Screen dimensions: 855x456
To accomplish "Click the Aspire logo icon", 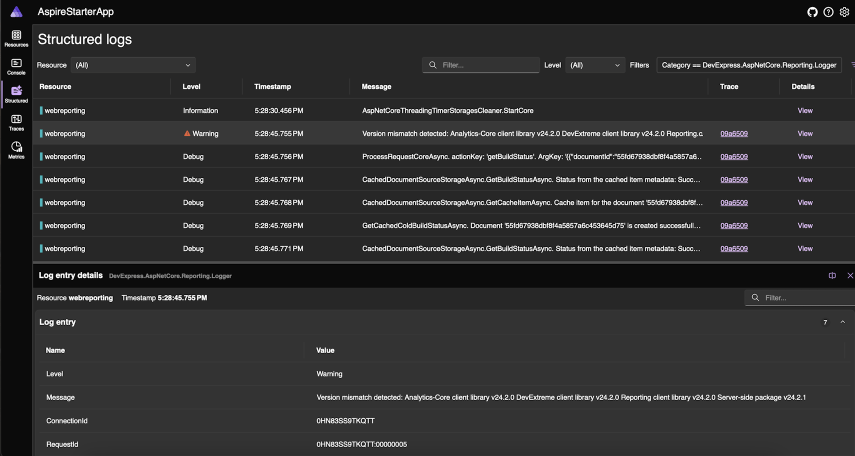I will (x=16, y=12).
